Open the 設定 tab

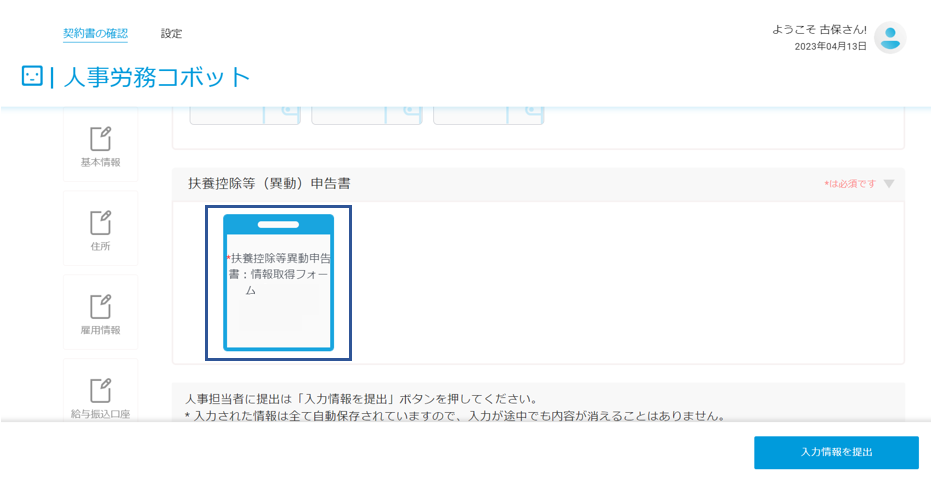click(171, 34)
